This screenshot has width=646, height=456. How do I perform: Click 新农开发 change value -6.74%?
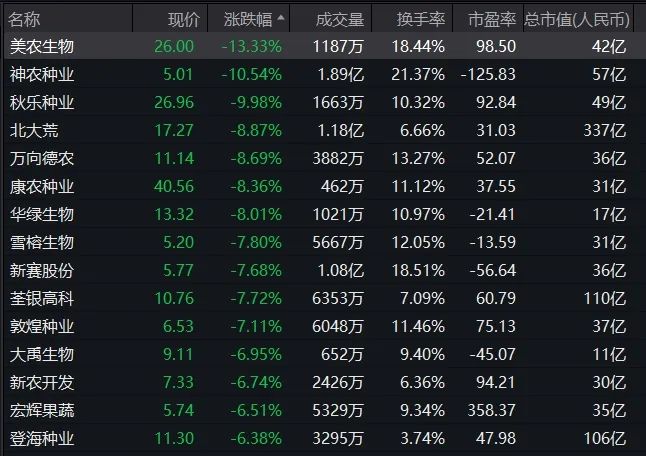[252, 382]
